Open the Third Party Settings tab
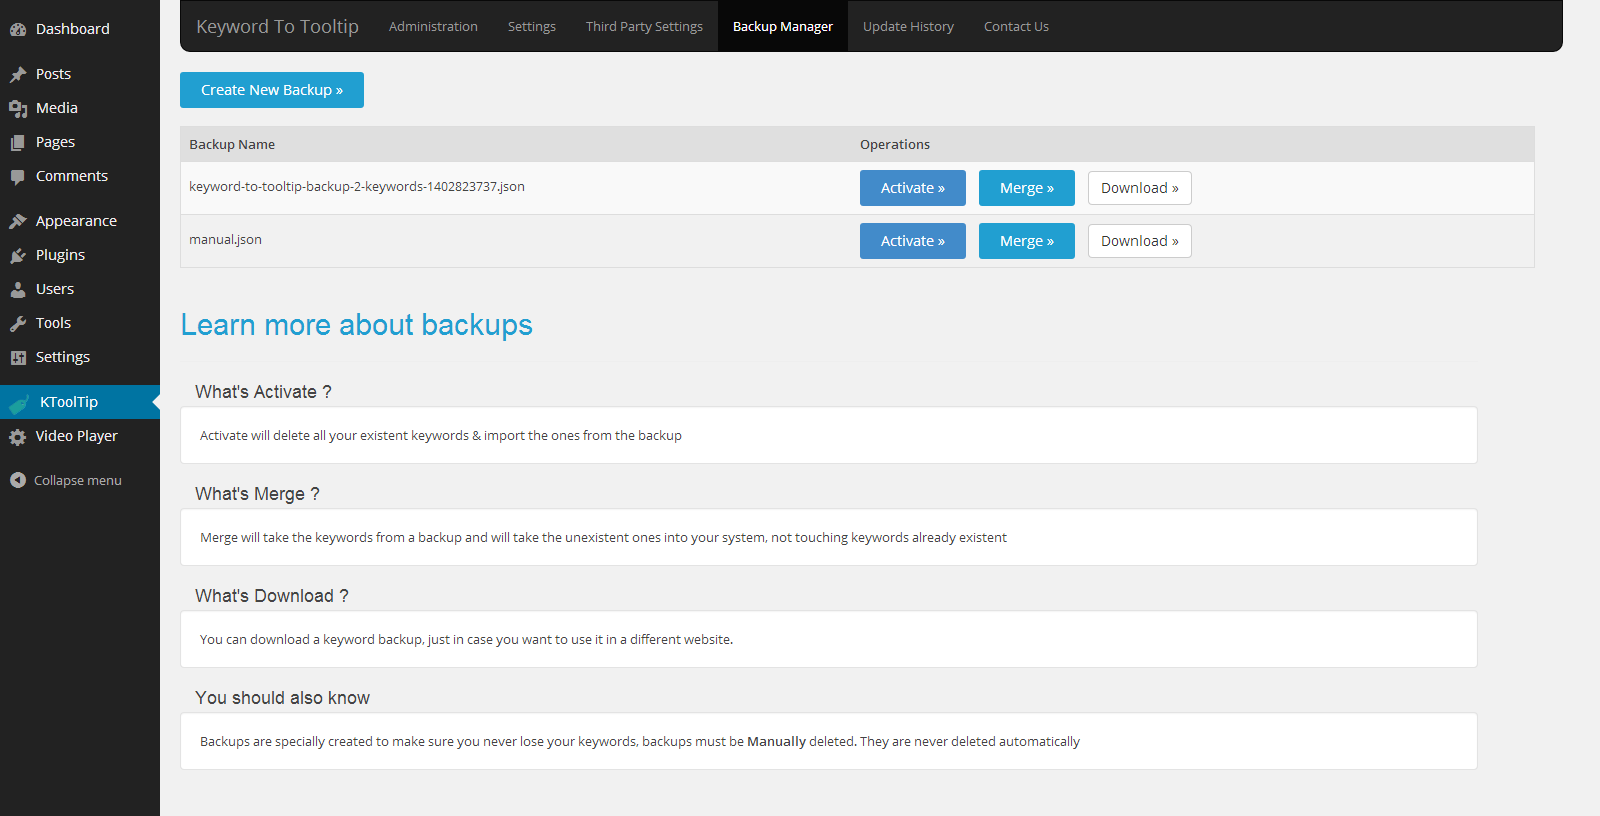The width and height of the screenshot is (1600, 816). pos(644,27)
